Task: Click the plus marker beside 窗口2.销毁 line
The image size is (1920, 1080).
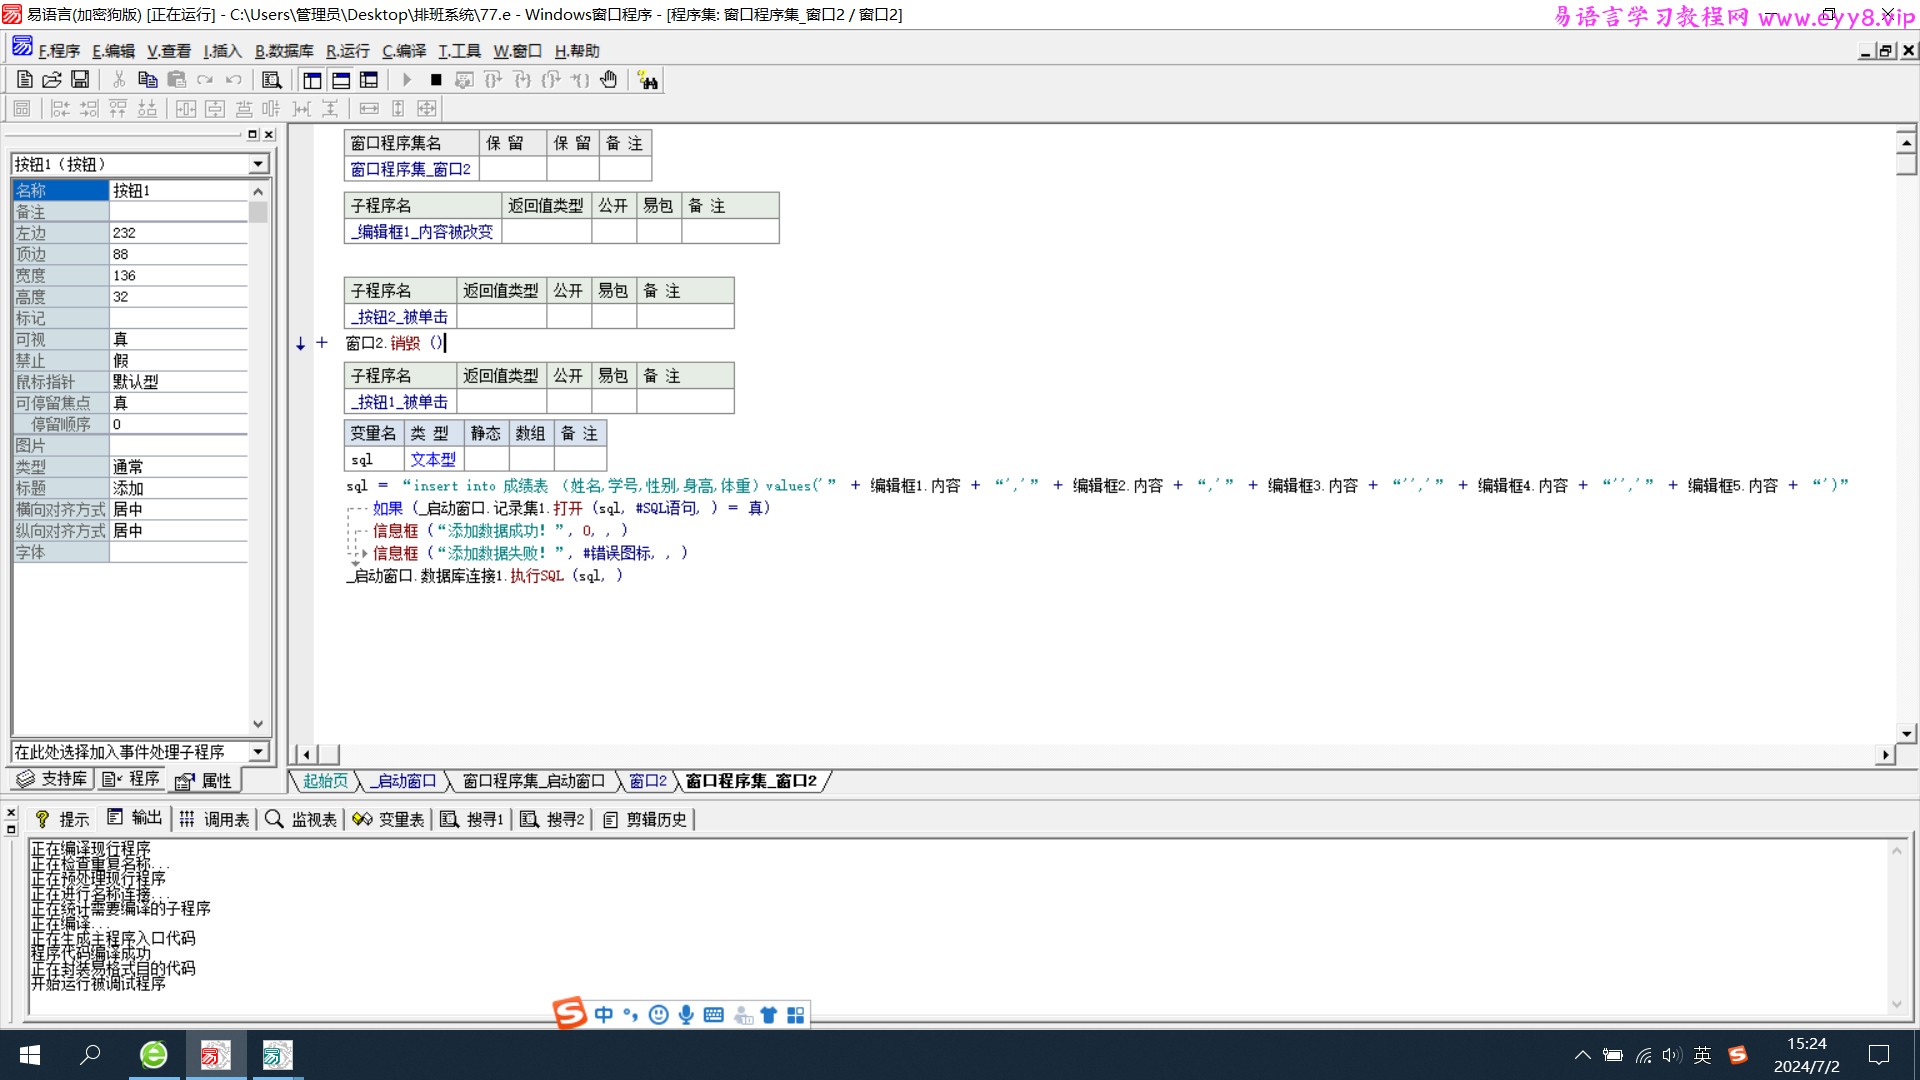Action: 322,342
